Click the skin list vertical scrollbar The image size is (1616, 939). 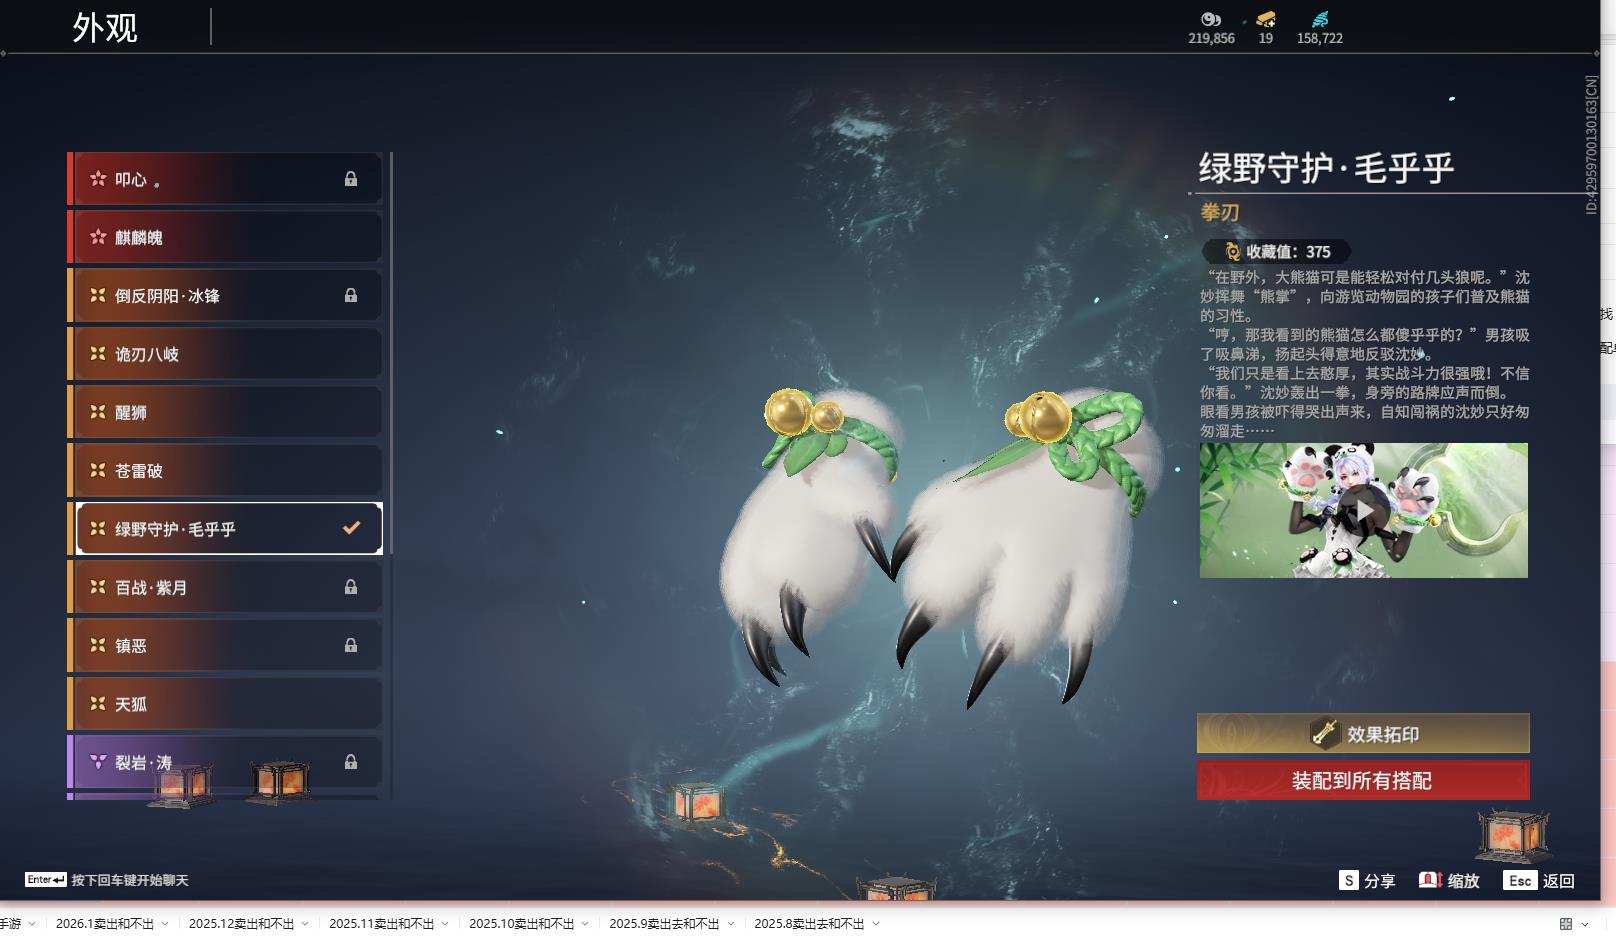click(x=391, y=352)
